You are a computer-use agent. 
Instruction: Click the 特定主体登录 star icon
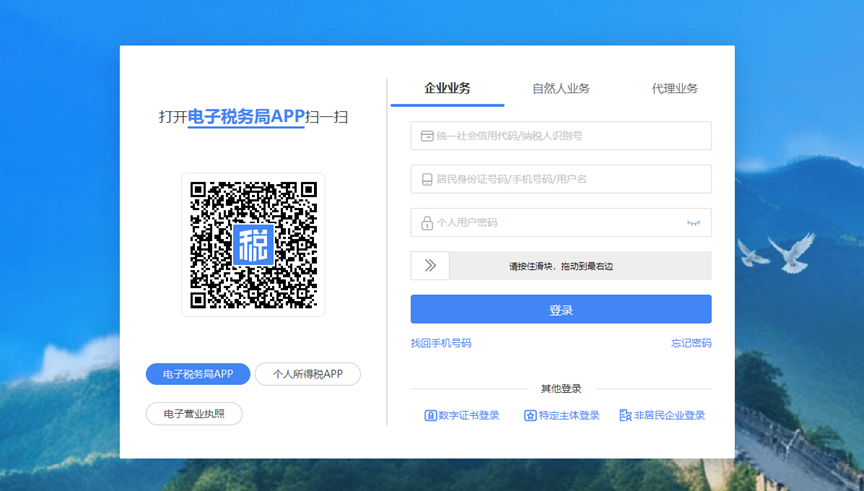[530, 416]
